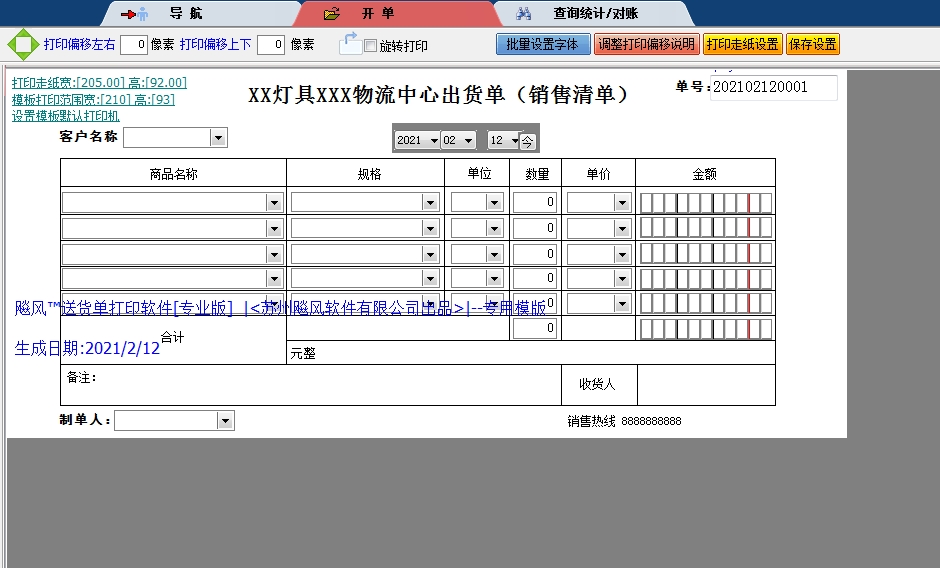Screen dimensions: 940x568
Task: Enable the 旋转打印 checkbox
Action: tap(371, 46)
